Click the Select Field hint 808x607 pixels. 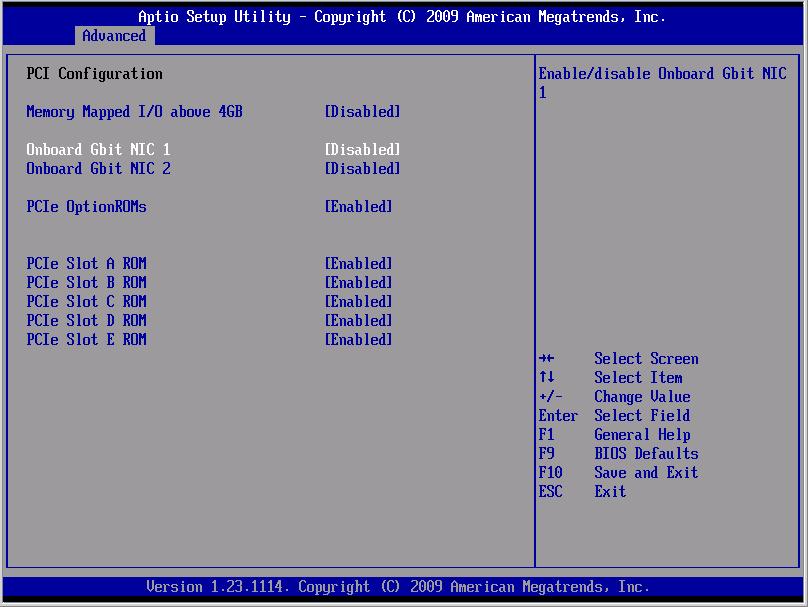coord(643,415)
